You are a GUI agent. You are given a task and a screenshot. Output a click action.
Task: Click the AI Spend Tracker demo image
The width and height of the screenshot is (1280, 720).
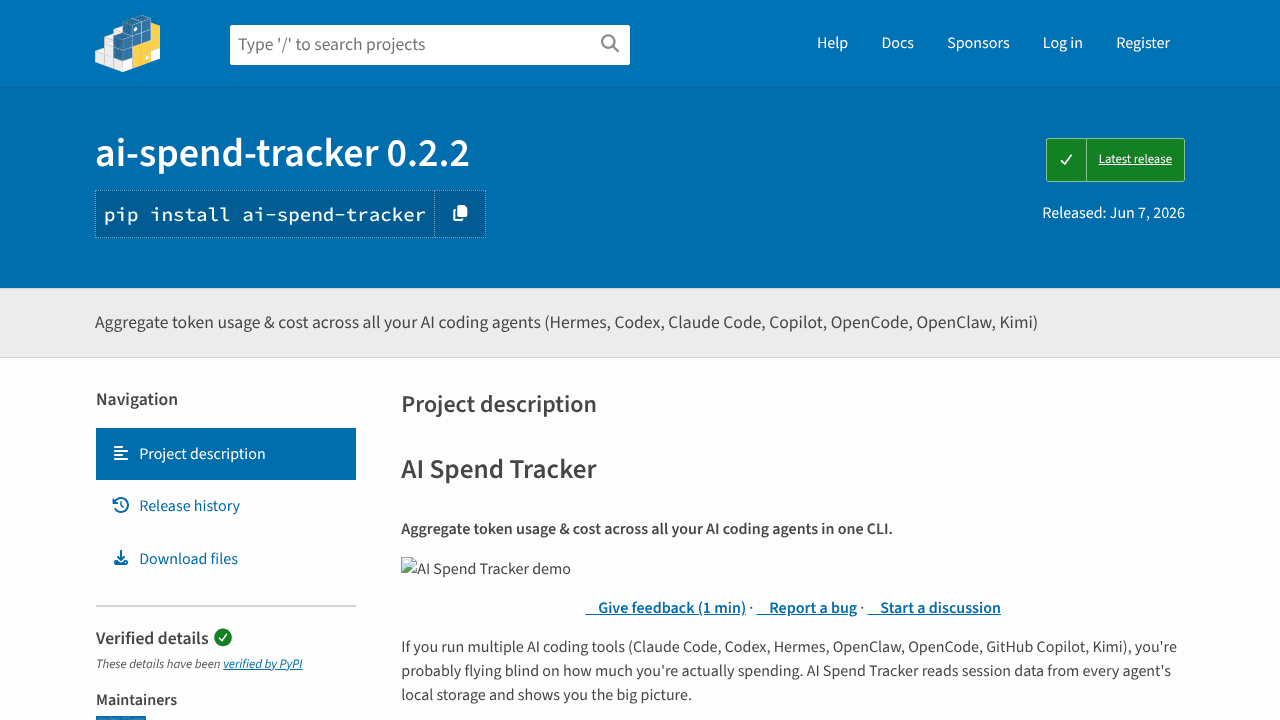(x=486, y=568)
